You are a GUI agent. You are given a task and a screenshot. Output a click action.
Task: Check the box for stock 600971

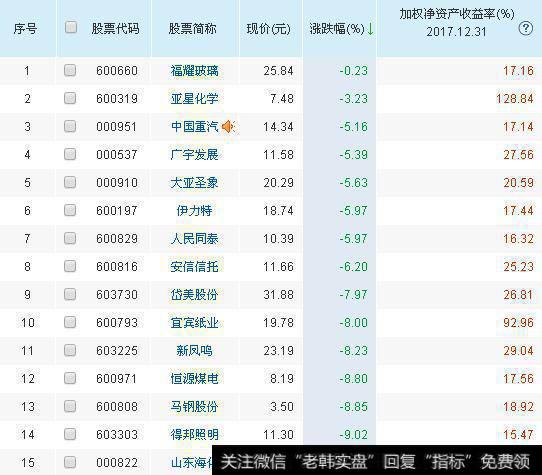point(70,378)
